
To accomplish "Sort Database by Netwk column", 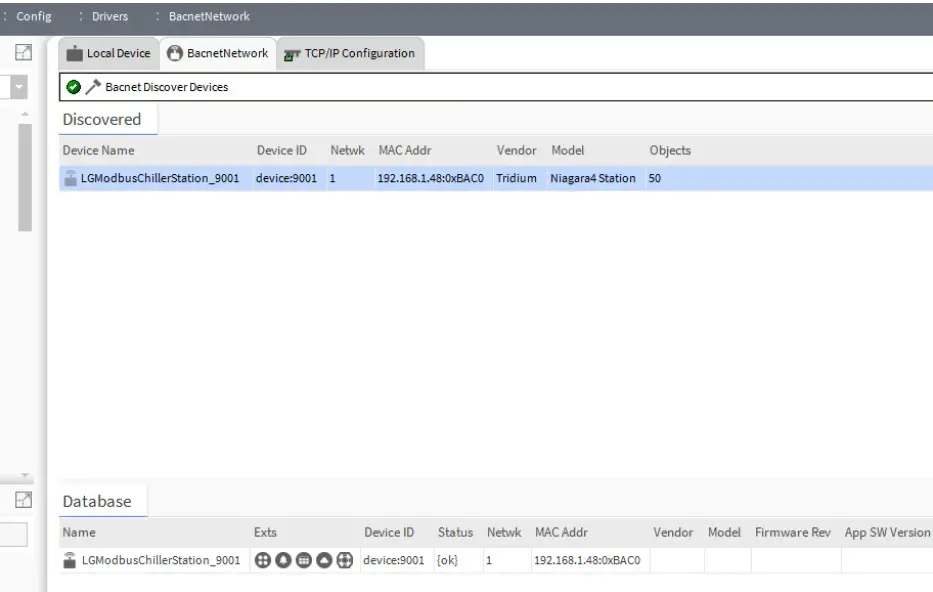I will point(504,533).
